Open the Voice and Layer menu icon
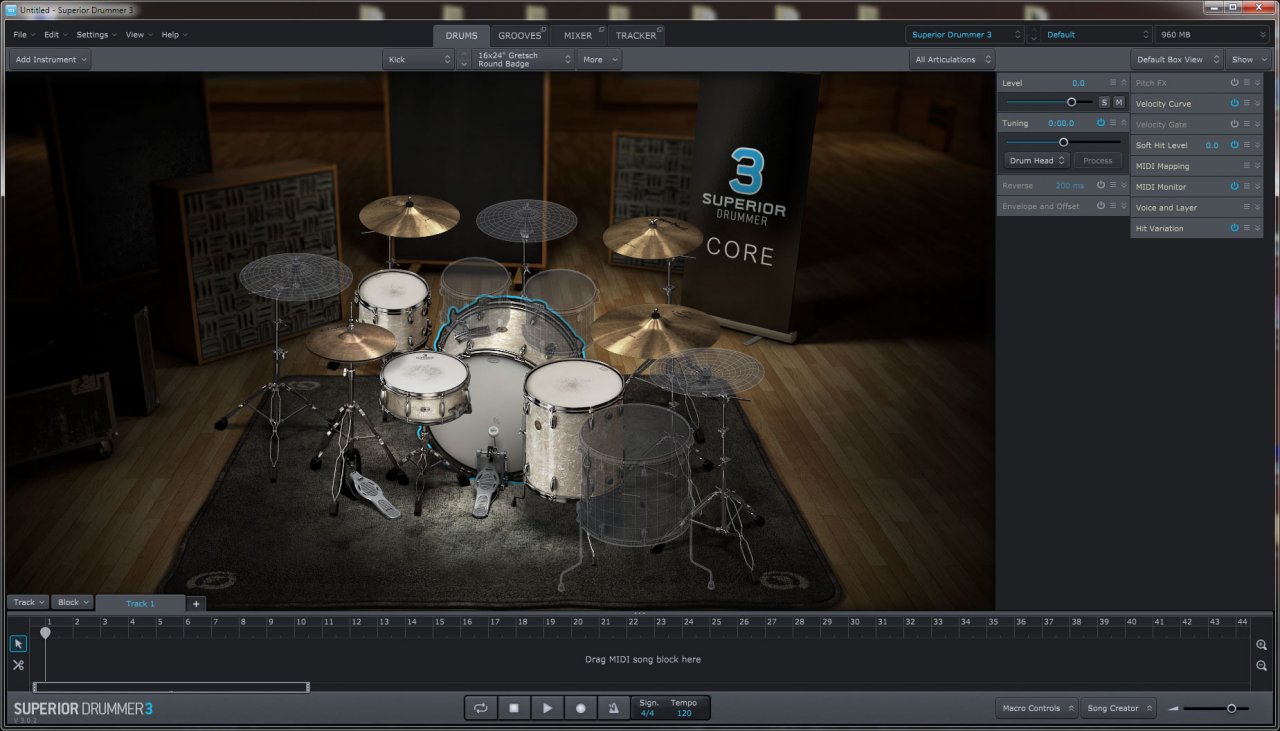 [1247, 207]
